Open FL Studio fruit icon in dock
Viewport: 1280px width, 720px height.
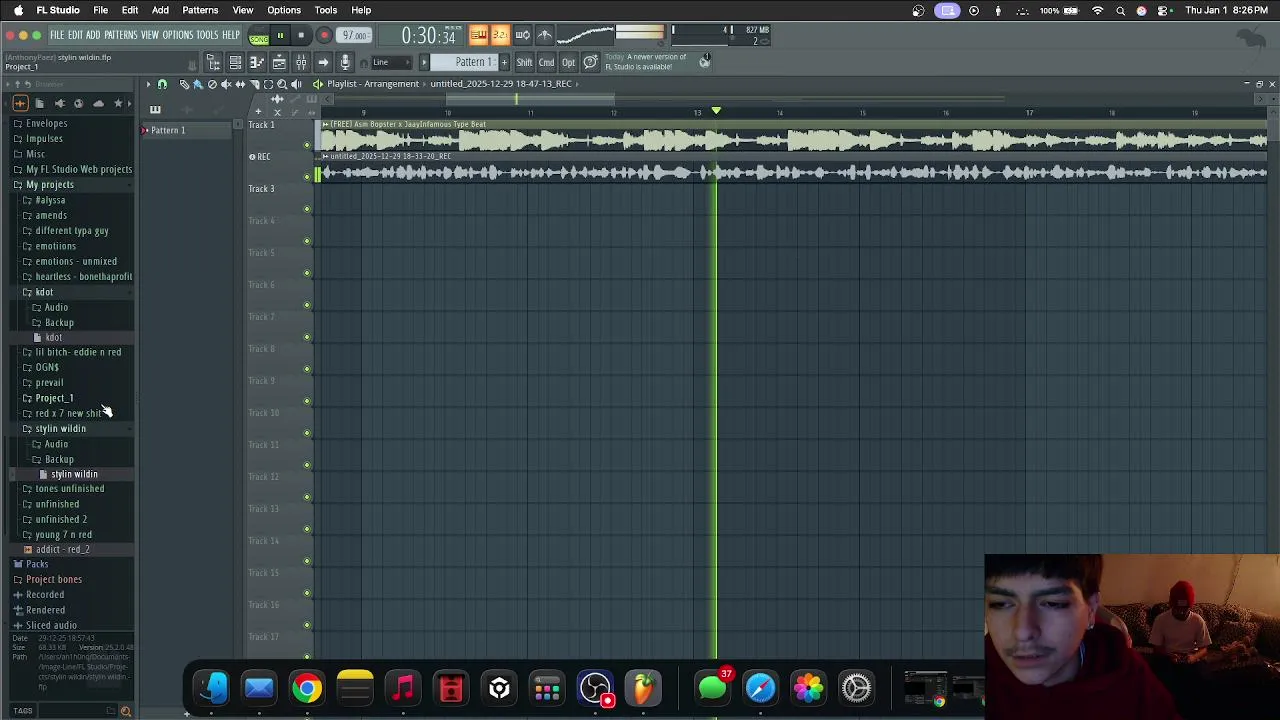coord(643,688)
